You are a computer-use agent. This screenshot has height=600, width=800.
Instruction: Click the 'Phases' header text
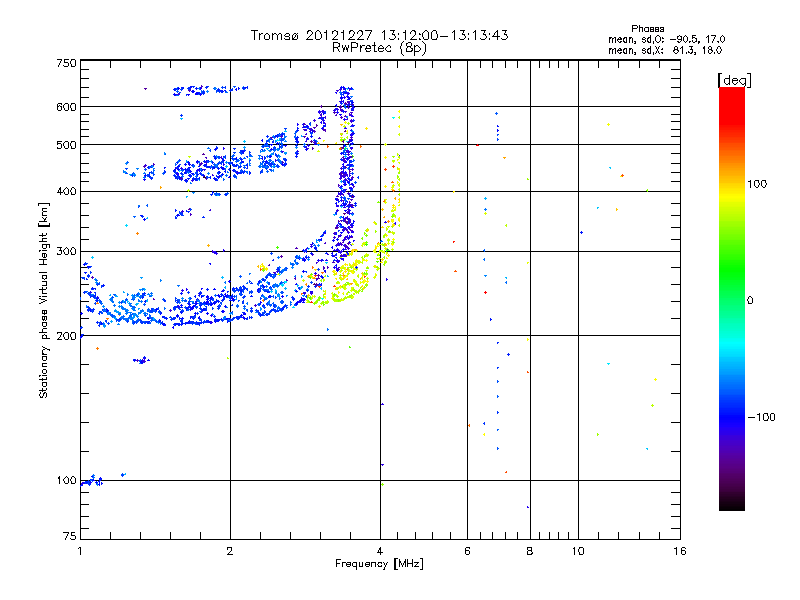[647, 29]
